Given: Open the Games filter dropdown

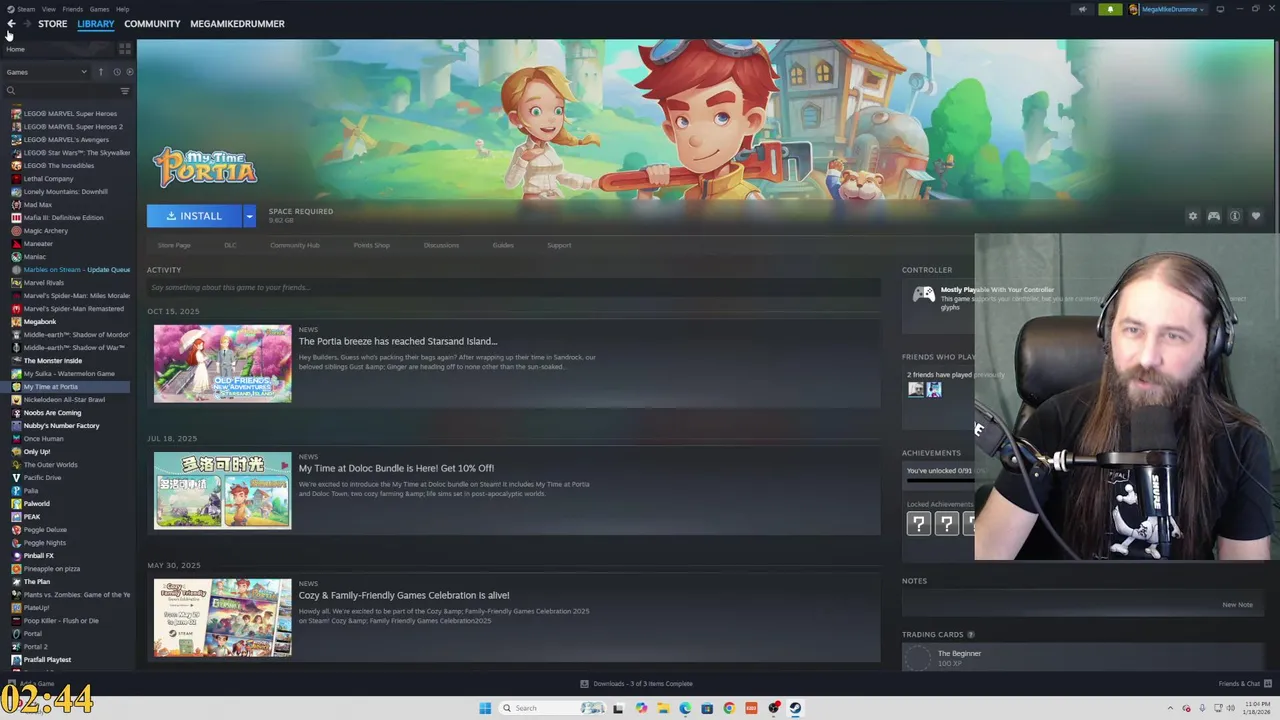Looking at the screenshot, I should point(46,72).
